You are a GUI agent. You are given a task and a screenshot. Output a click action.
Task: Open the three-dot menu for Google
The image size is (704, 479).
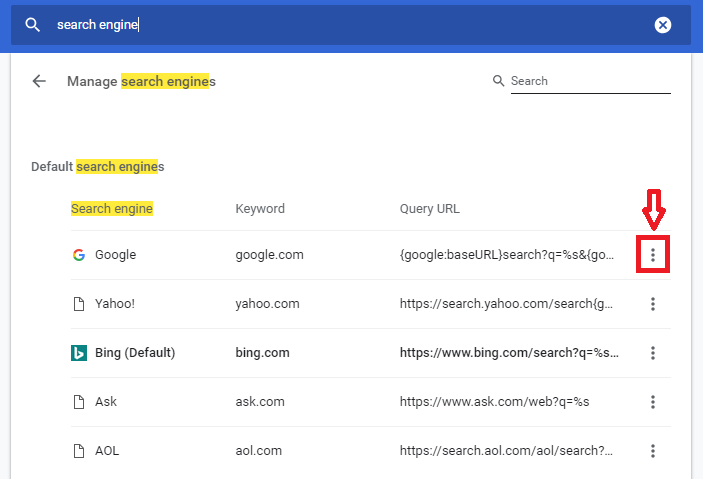click(x=653, y=255)
